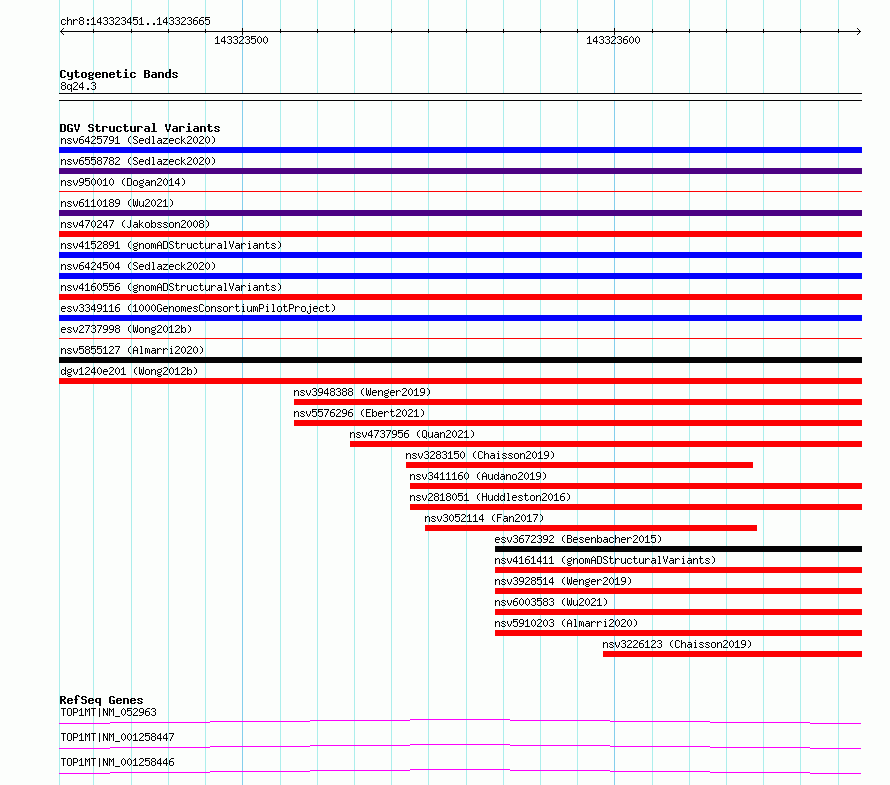Click the purple bar under nsv6558782
This screenshot has height=785, width=890.
pyautogui.click(x=460, y=171)
